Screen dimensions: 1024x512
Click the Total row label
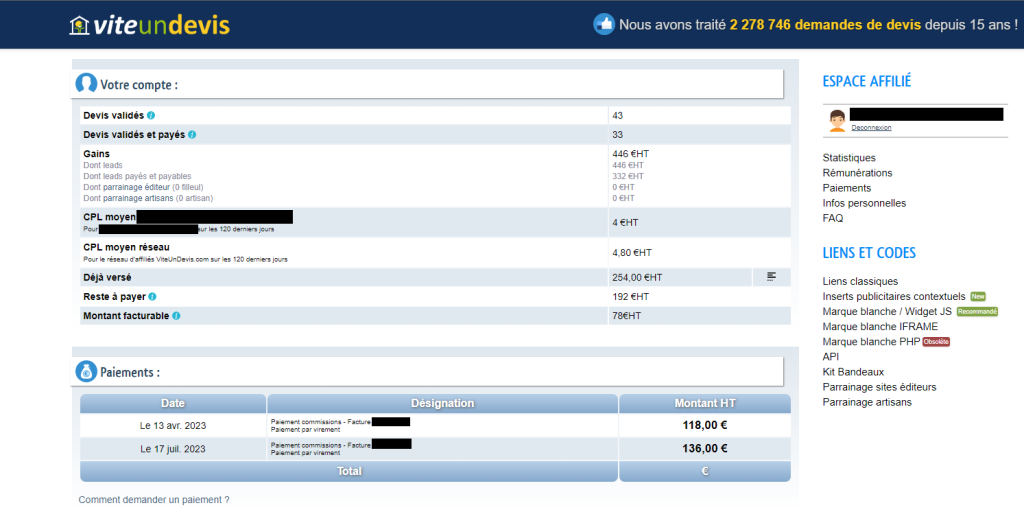click(x=349, y=471)
